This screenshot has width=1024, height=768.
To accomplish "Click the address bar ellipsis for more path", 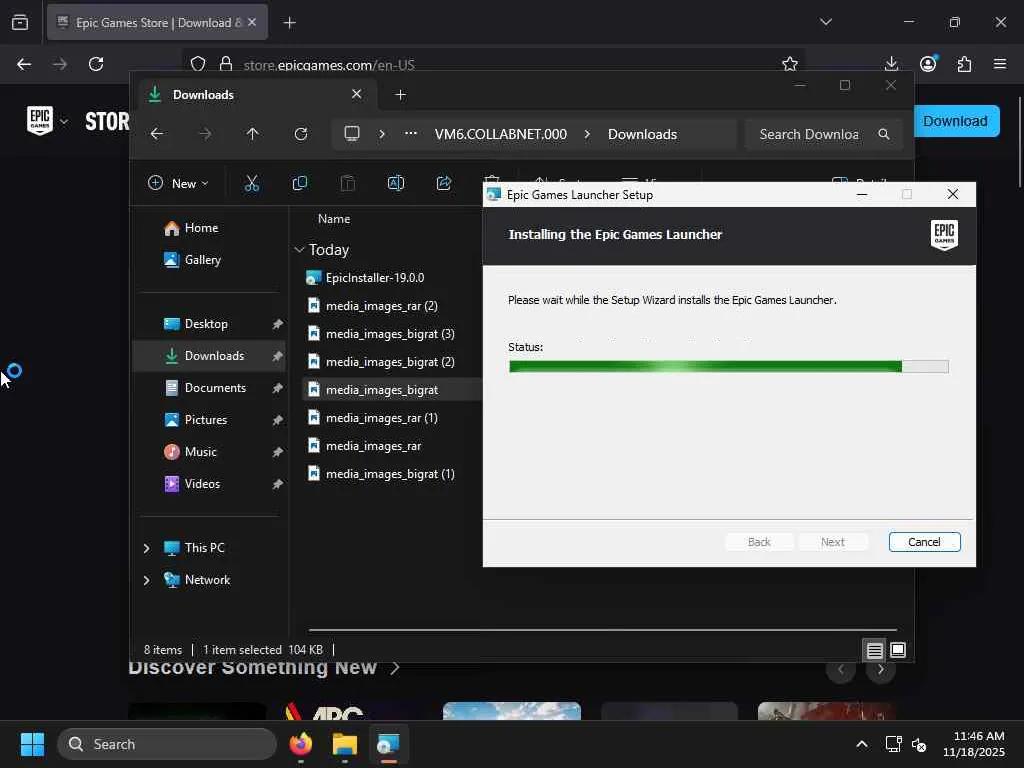I will click(411, 134).
